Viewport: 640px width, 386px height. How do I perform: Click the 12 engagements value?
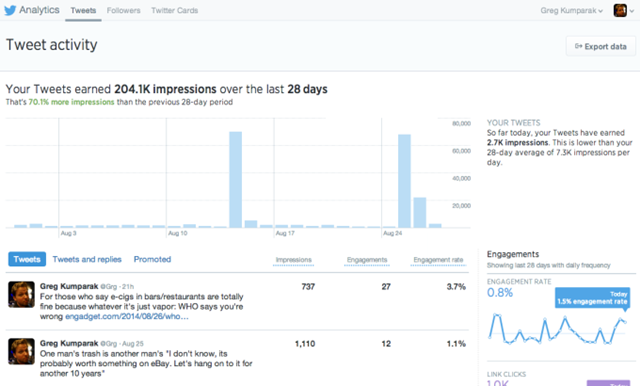(x=386, y=344)
